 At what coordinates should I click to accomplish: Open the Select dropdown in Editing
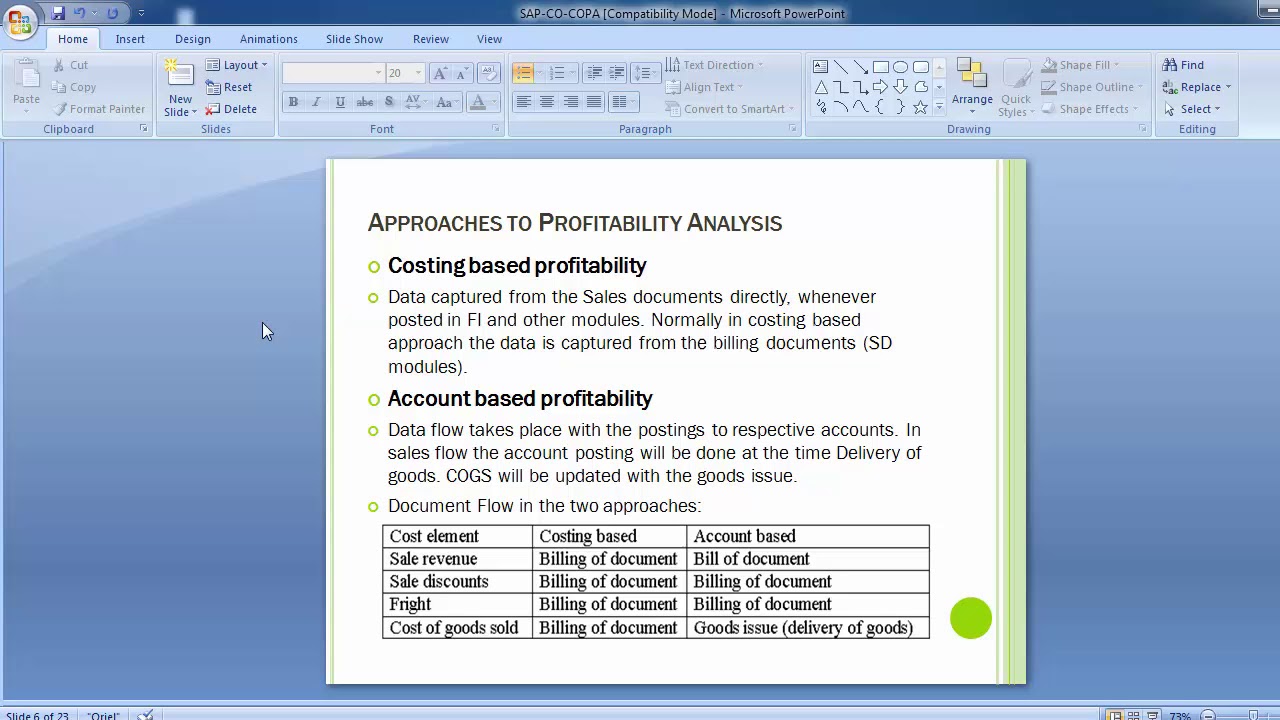[1191, 109]
